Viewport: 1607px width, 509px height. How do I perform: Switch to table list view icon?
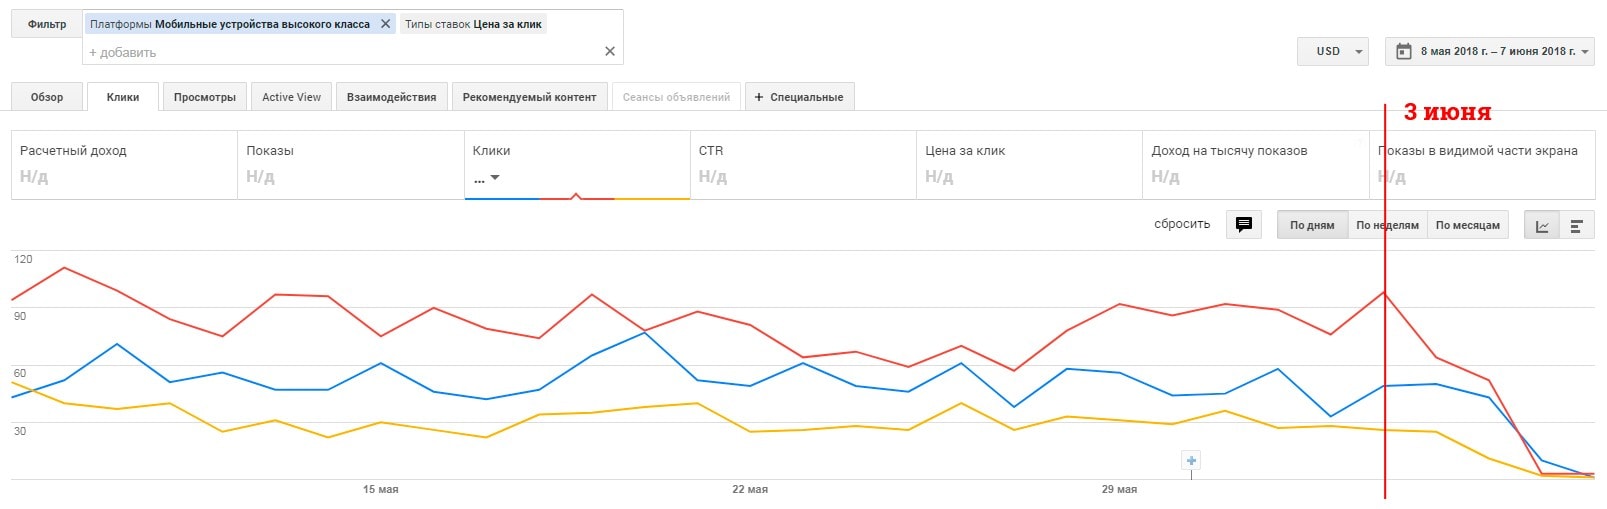click(x=1576, y=226)
